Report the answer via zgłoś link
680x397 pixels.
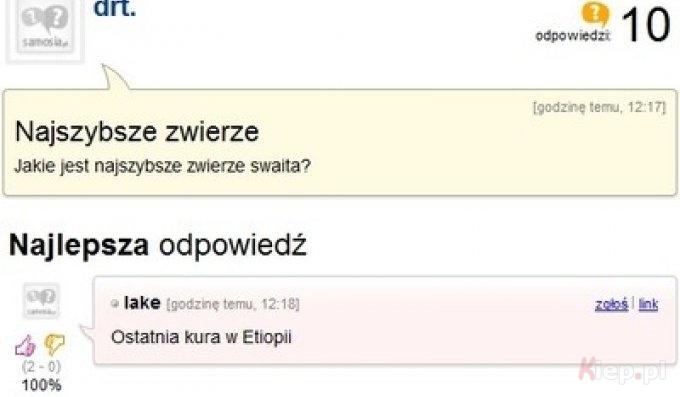(x=611, y=304)
